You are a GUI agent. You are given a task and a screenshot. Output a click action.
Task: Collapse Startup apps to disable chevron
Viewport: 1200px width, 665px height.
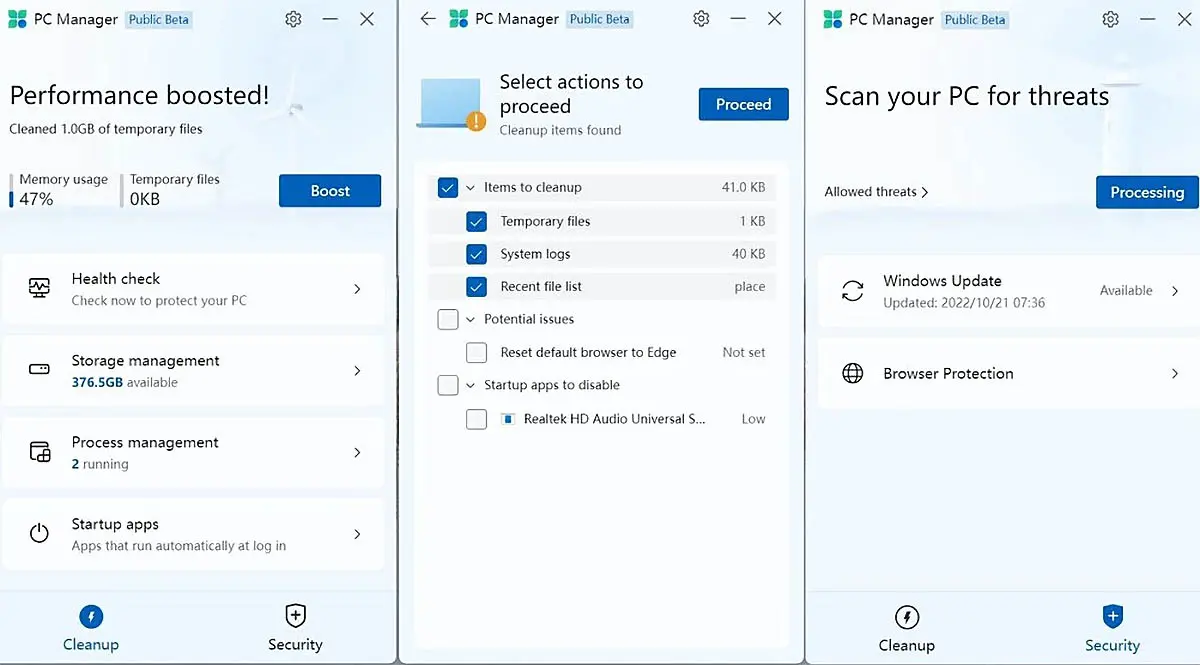(470, 385)
